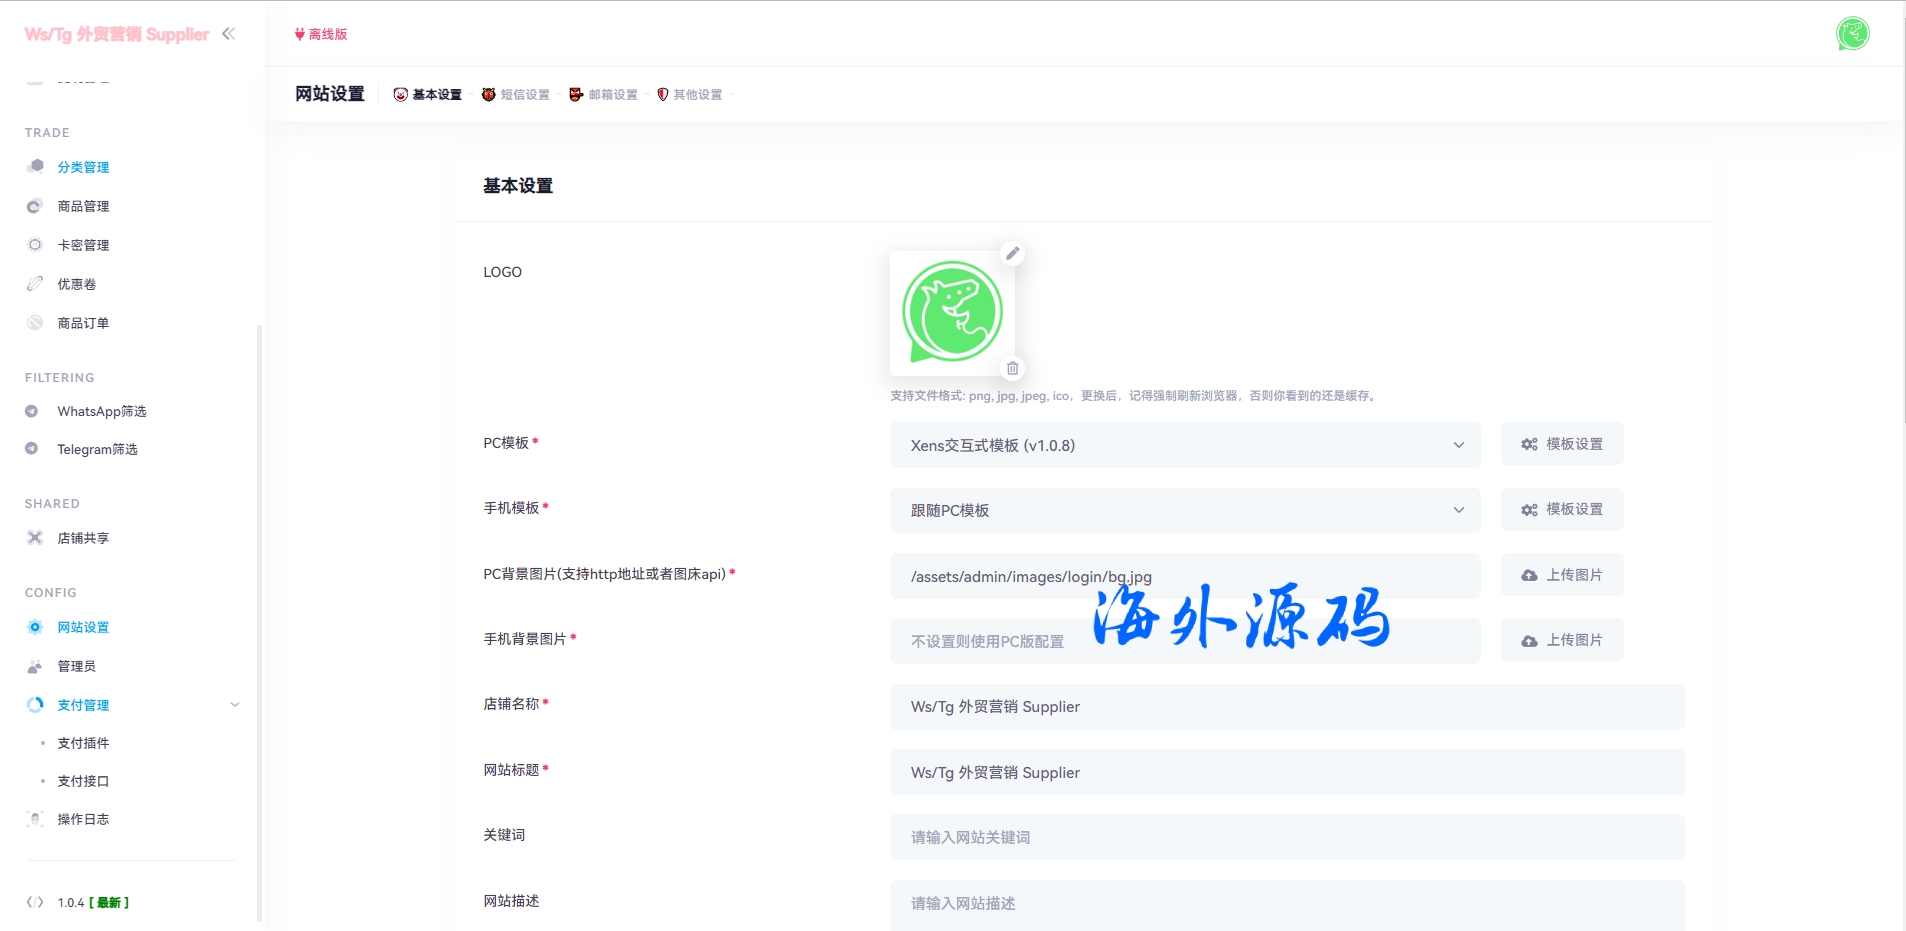Open 操作日志 in the sidebar
The height and width of the screenshot is (931, 1906).
coord(83,819)
